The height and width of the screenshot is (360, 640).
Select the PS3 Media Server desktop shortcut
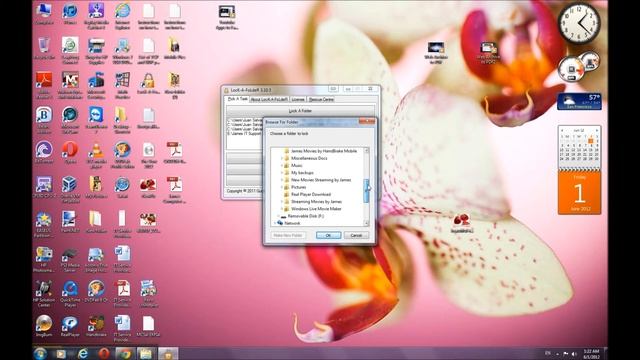(x=70, y=259)
